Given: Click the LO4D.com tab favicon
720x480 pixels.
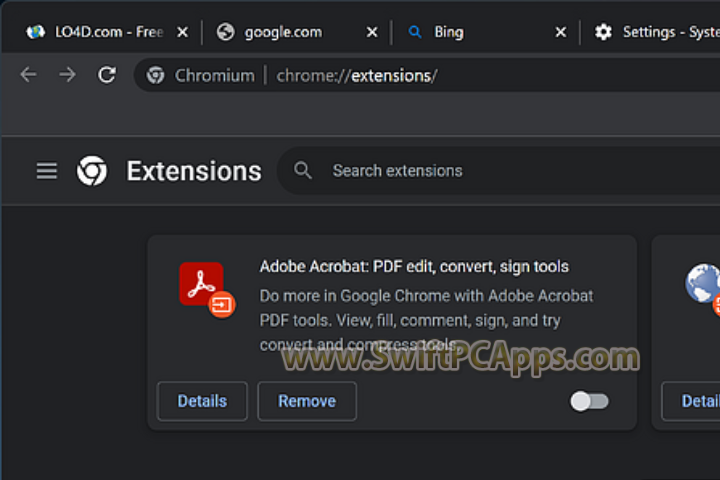Looking at the screenshot, I should coord(35,32).
